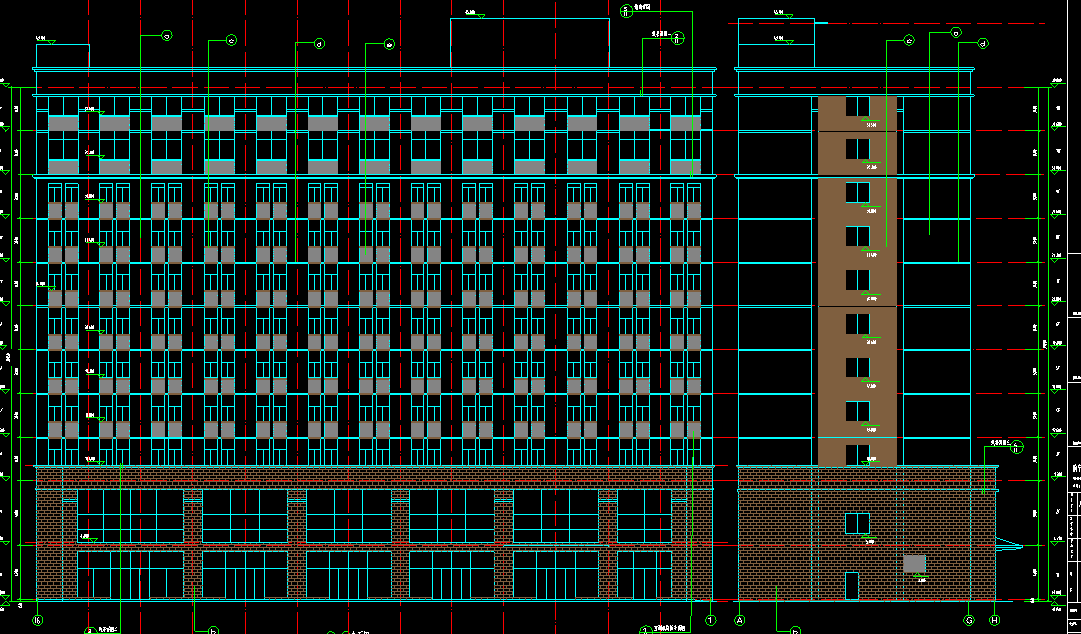The height and width of the screenshot is (634, 1081).
Task: Select axis bubble 16 at the bottom left
Action: 38,620
